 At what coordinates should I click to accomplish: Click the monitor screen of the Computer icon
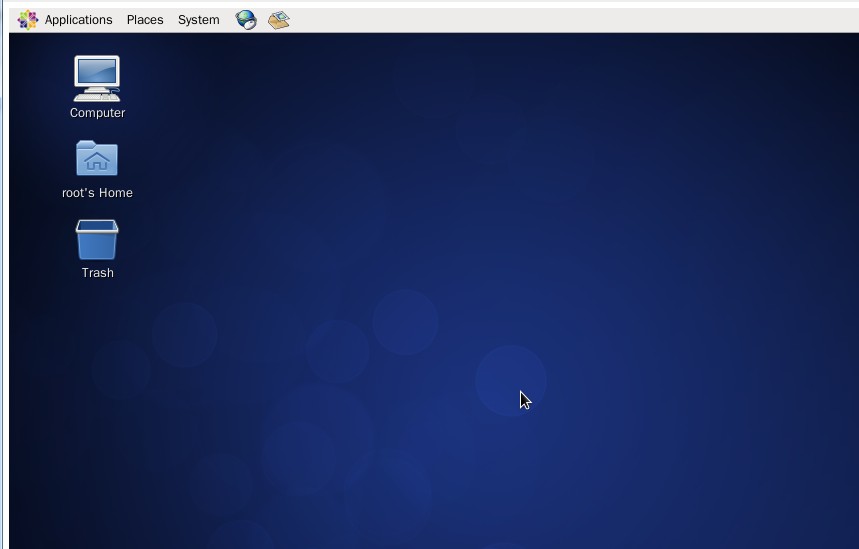(97, 72)
